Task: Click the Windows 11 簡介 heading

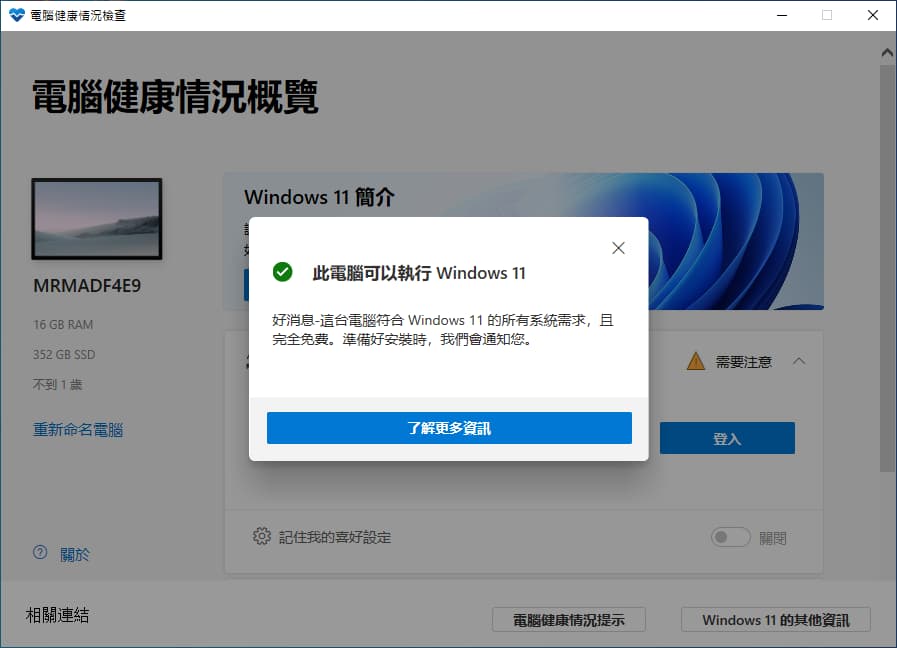Action: [319, 197]
